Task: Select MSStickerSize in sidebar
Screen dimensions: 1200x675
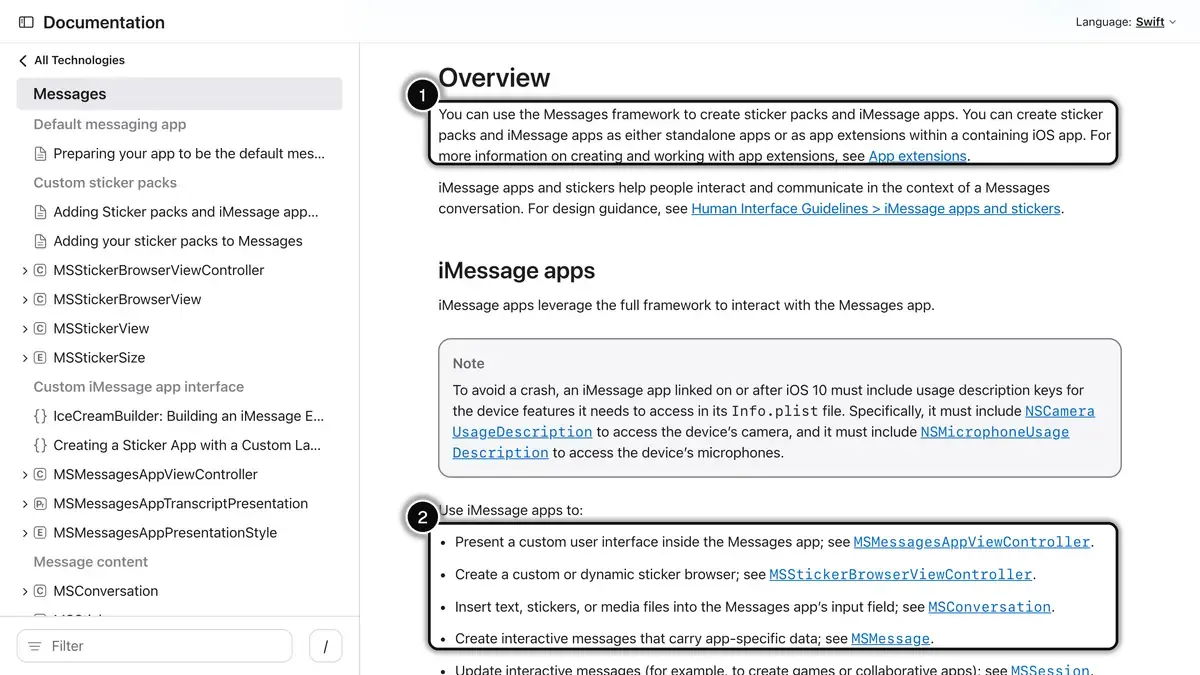Action: point(99,358)
